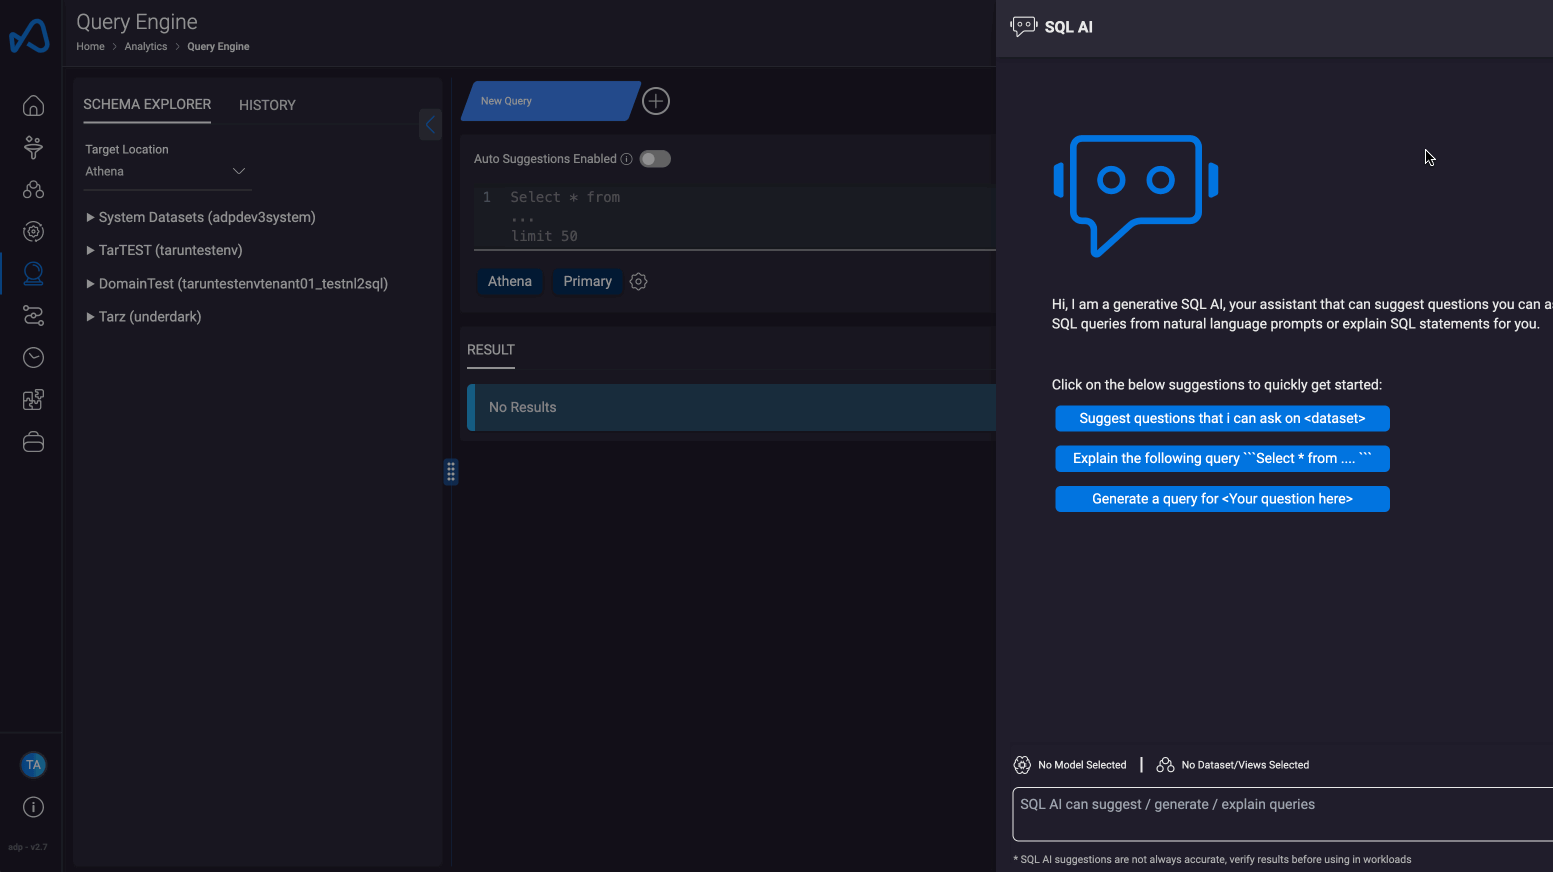Click Generate a query suggestion button
This screenshot has height=872, width=1553.
pos(1222,499)
